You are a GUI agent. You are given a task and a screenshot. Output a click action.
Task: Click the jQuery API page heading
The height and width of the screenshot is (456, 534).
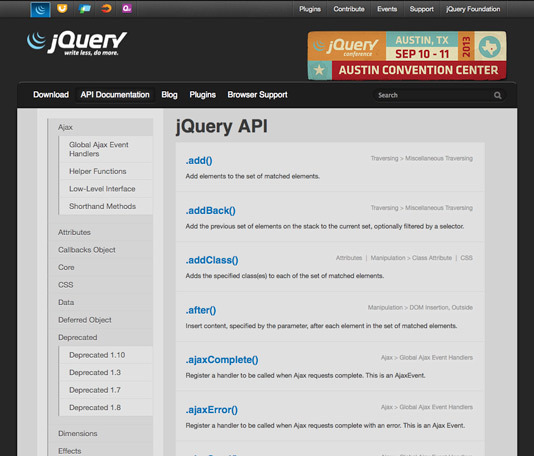click(221, 127)
